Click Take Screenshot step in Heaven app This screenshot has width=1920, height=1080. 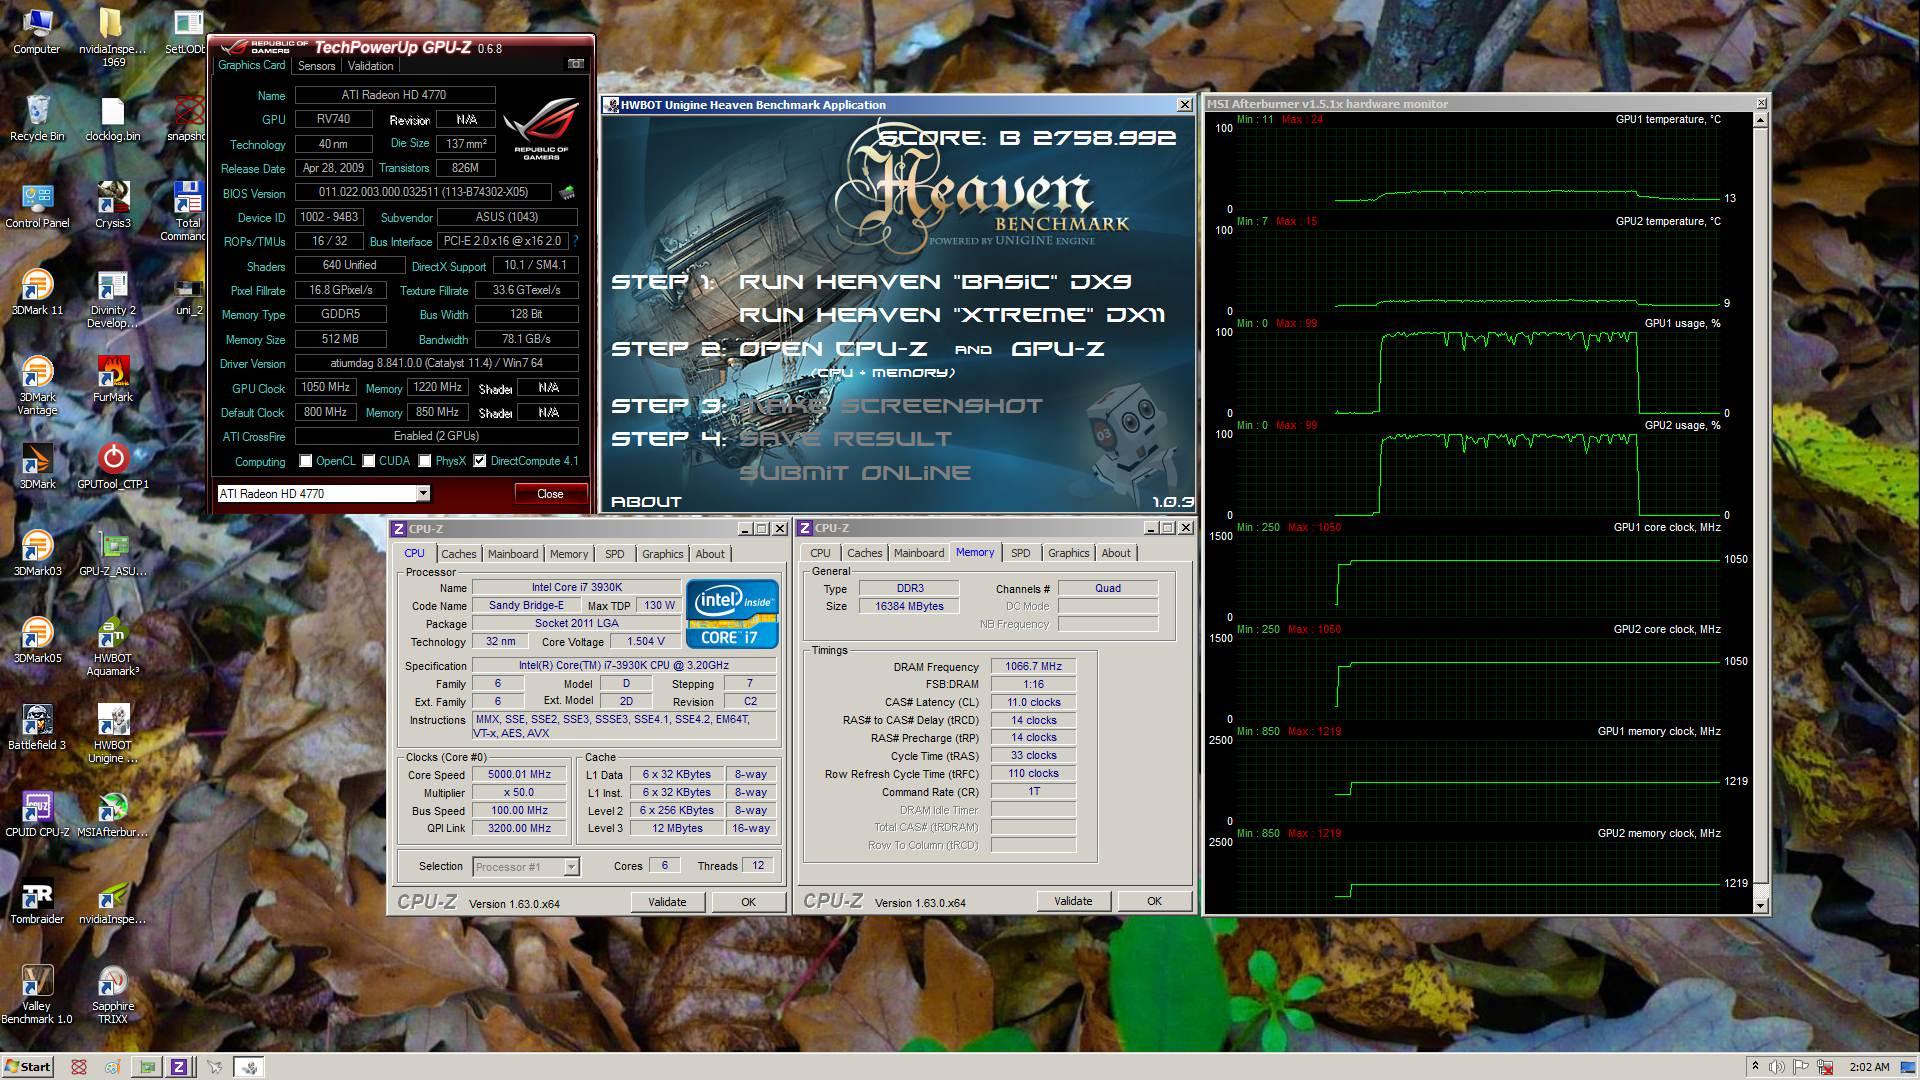point(890,406)
